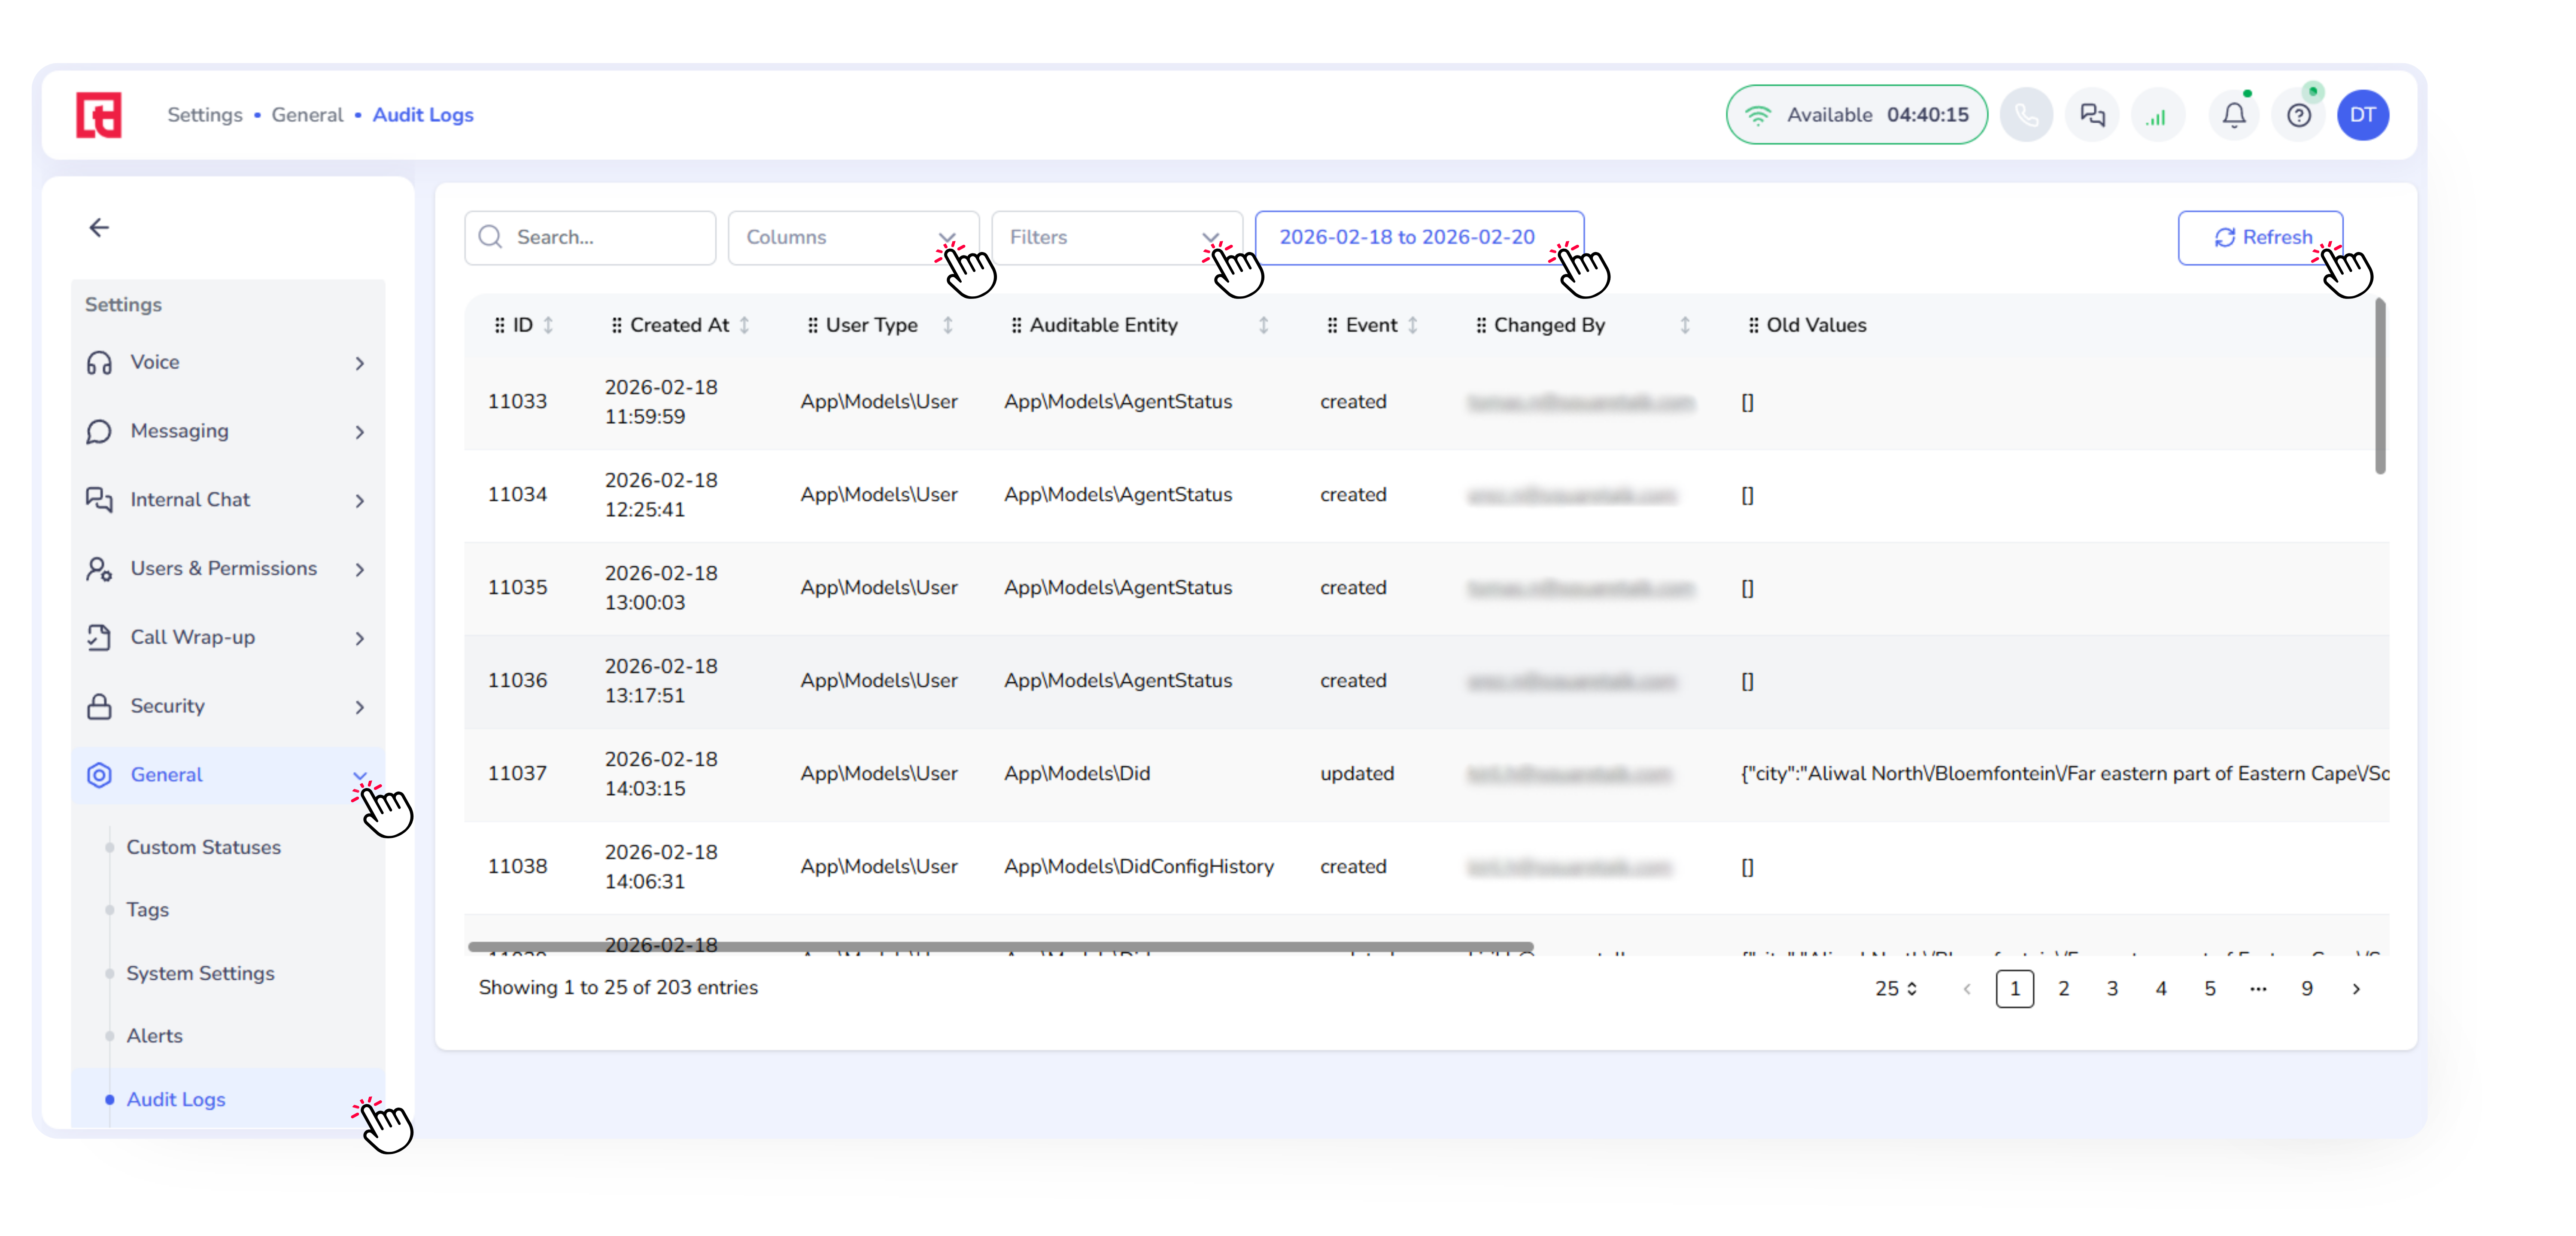Click the horizontal table scrollbar
The width and height of the screenshot is (2576, 1236).
(1000, 946)
